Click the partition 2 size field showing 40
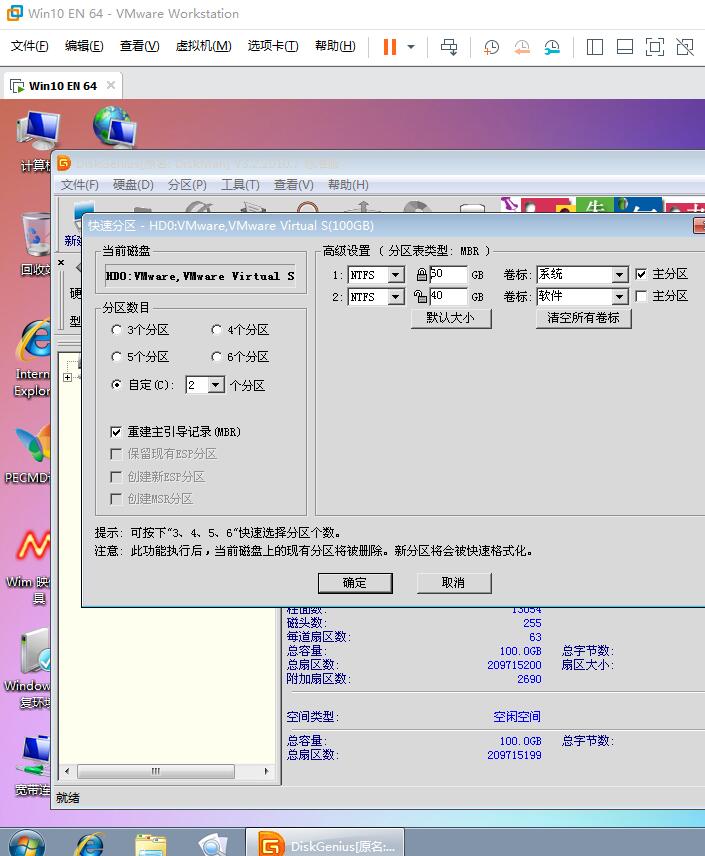Image resolution: width=705 pixels, height=856 pixels. coord(448,296)
